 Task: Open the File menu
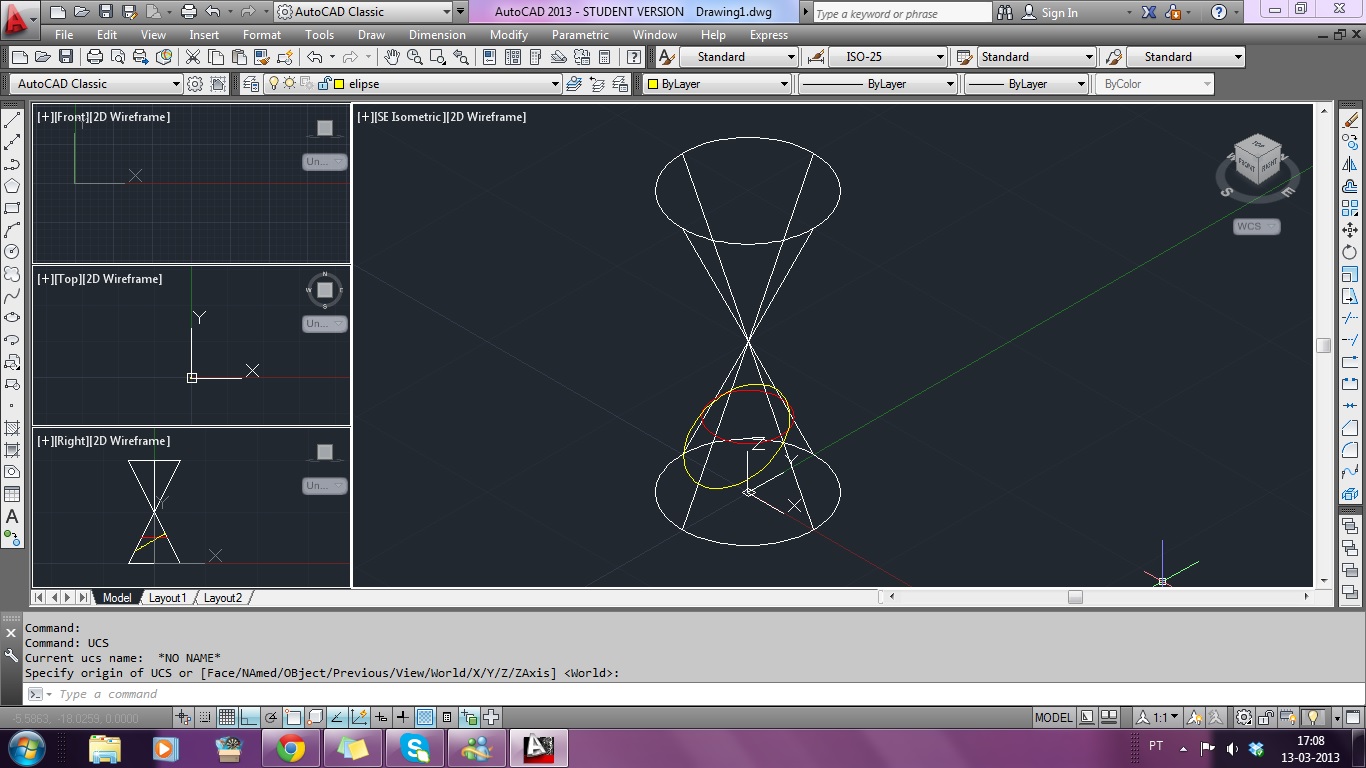tap(64, 35)
